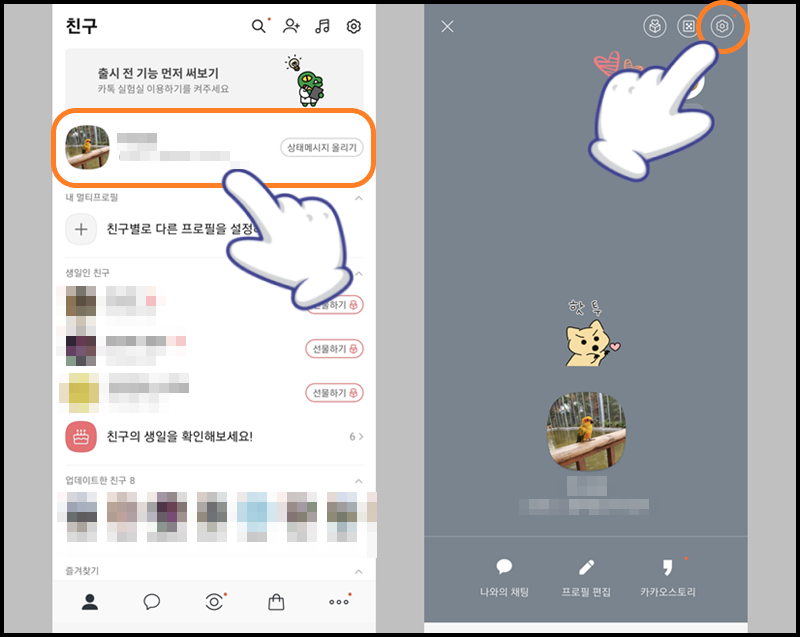Open the more options three-dots tab

pyautogui.click(x=339, y=602)
